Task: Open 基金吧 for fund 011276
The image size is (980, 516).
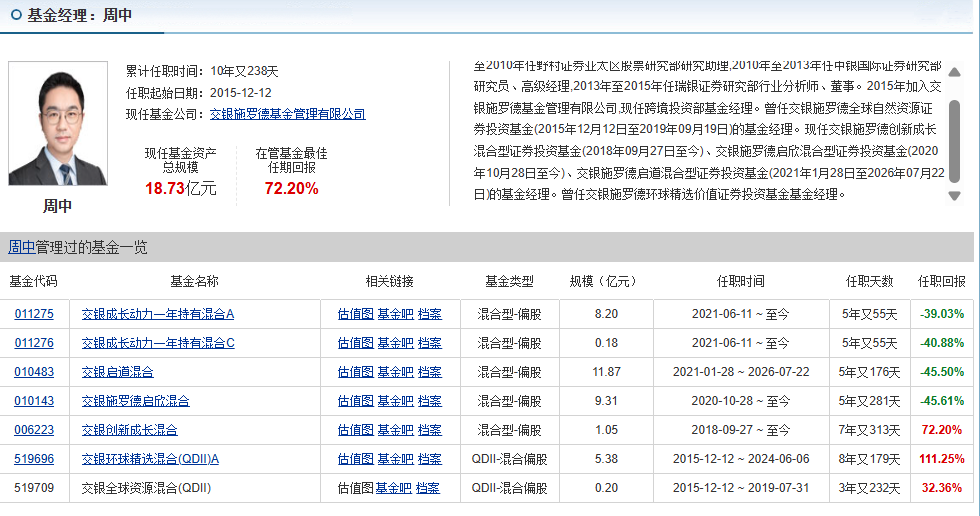Action: (396, 343)
